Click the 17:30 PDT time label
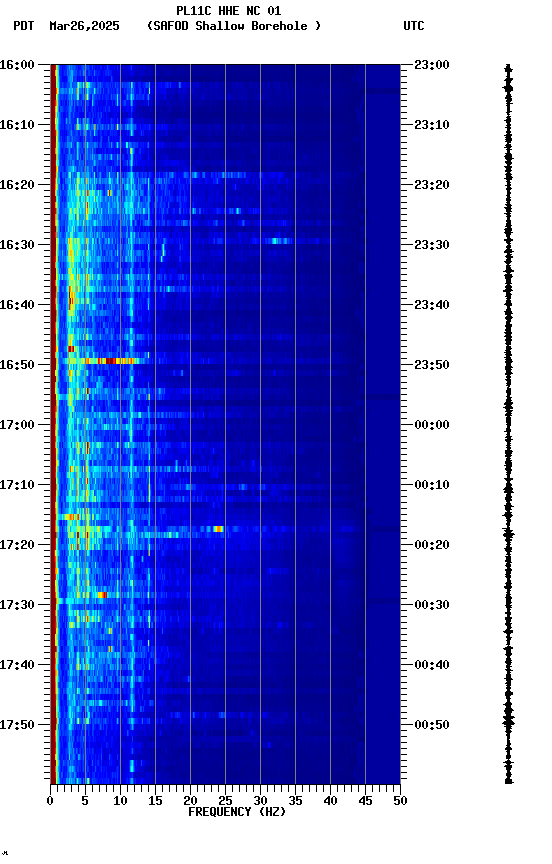The width and height of the screenshot is (552, 864). click(17, 605)
